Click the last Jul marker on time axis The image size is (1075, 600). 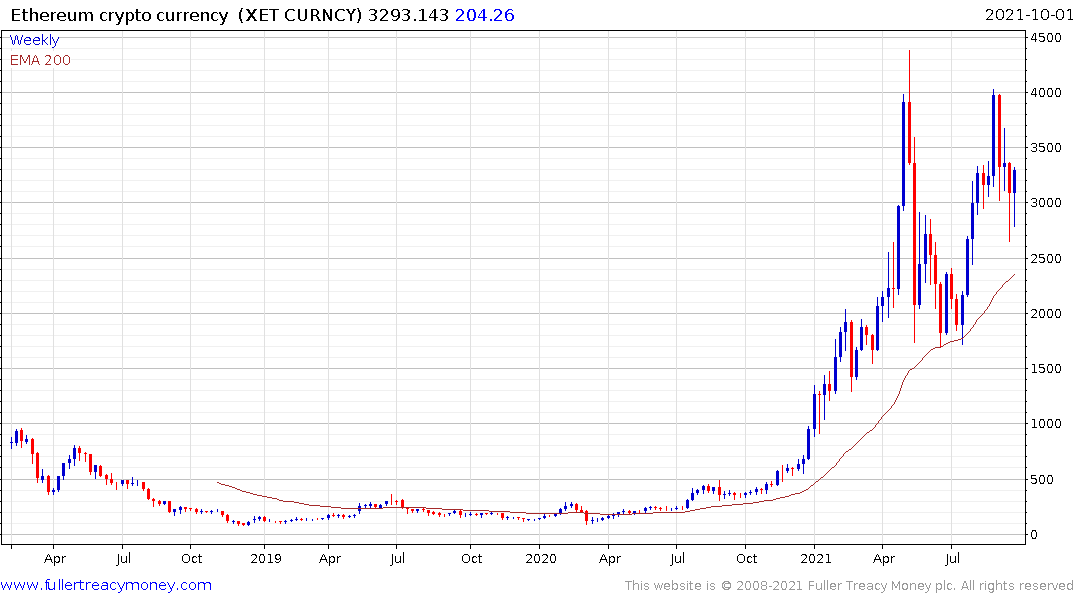pyautogui.click(x=952, y=558)
